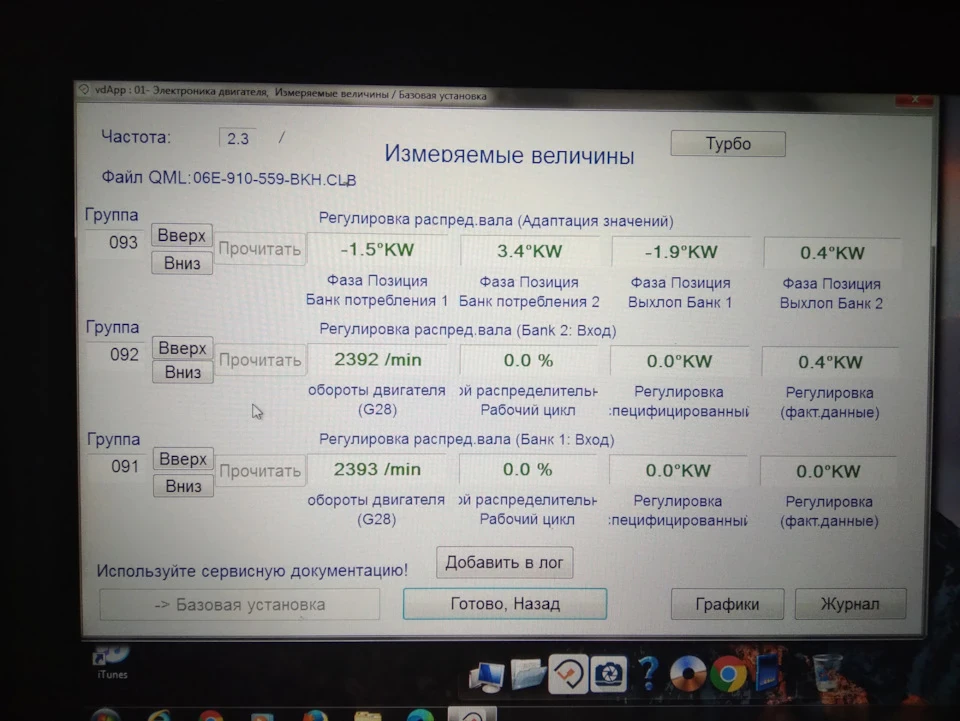Click the 0.4°KW value in group 093
Image resolution: width=960 pixels, height=721 pixels.
point(832,253)
